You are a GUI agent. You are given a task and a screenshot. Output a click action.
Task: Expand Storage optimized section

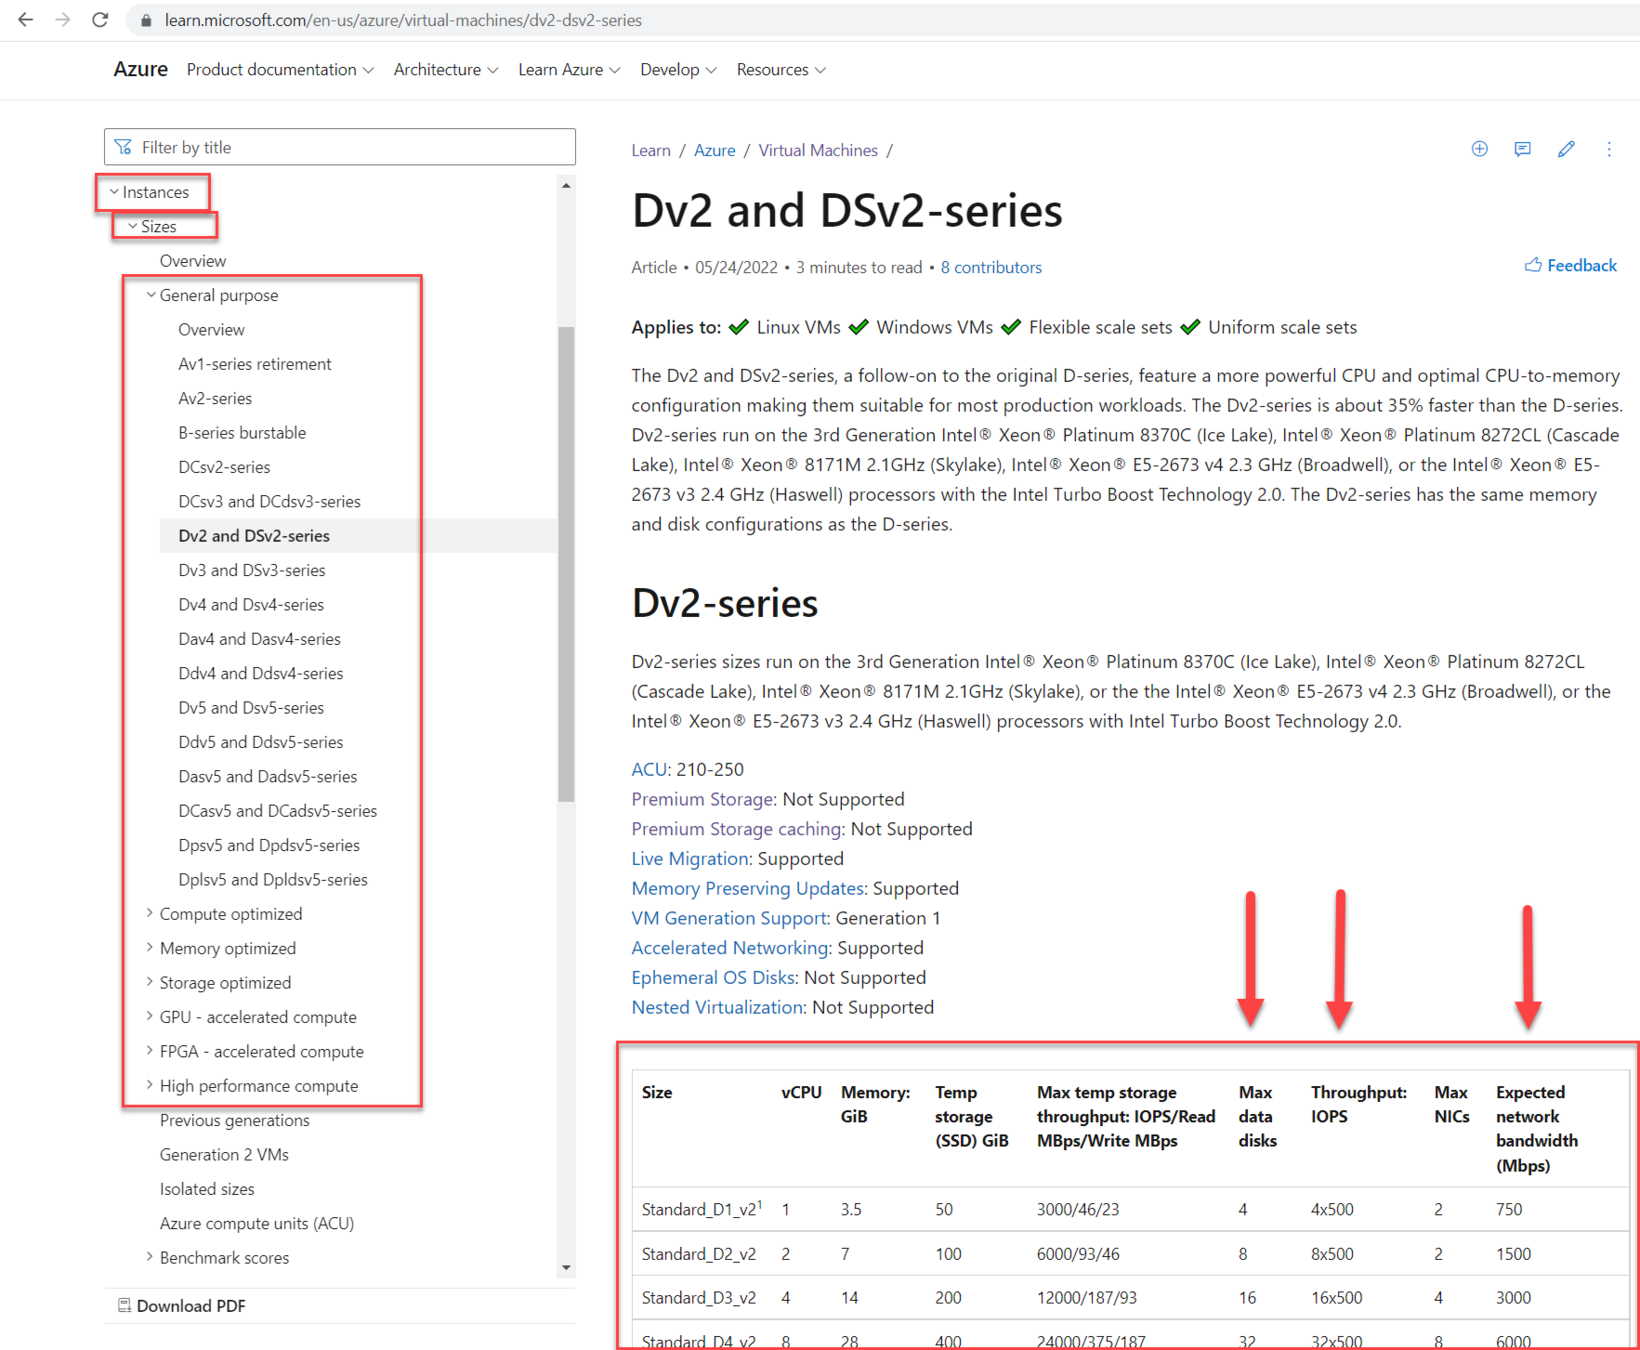150,982
